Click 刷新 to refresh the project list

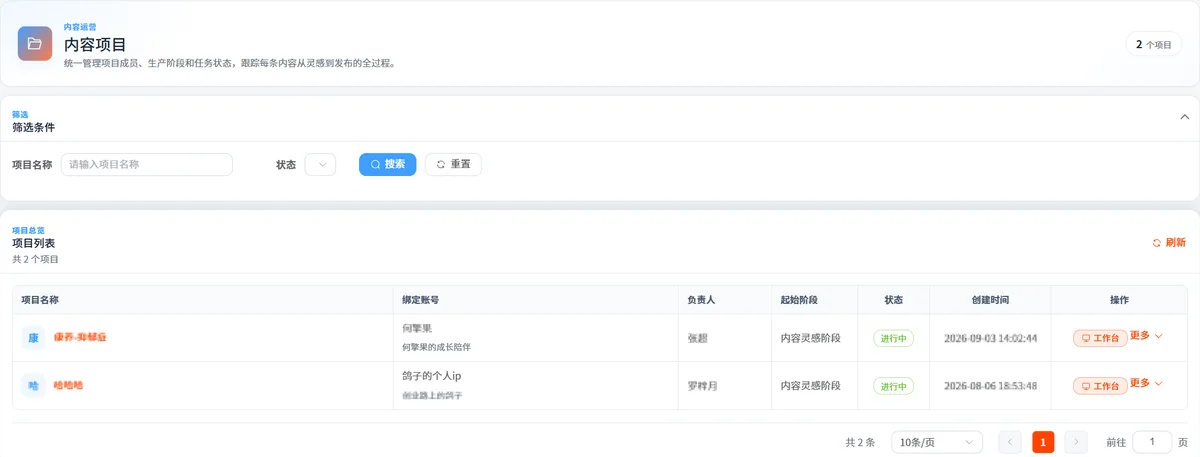click(x=1169, y=242)
